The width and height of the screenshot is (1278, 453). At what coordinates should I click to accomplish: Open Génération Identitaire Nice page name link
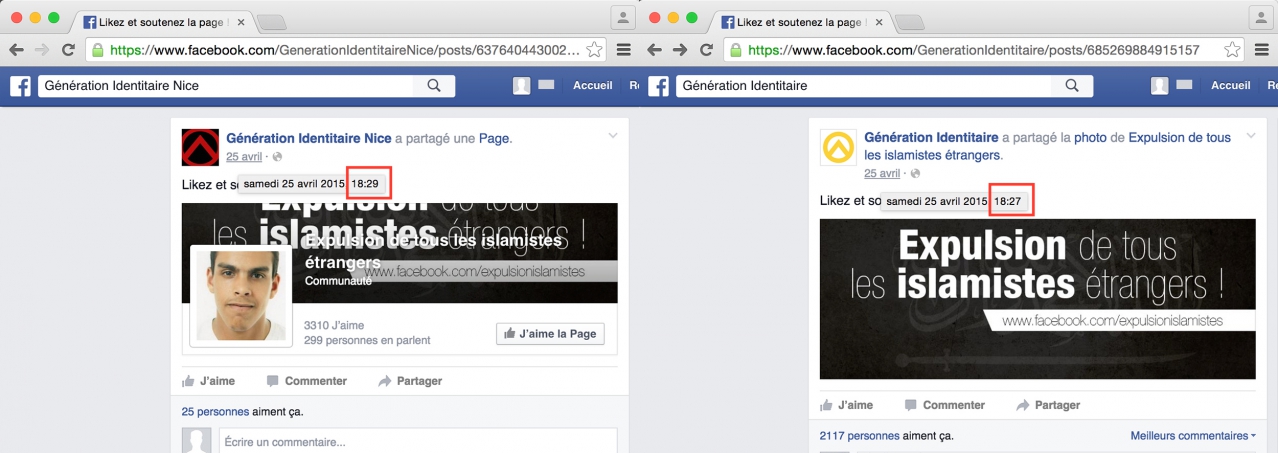pyautogui.click(x=309, y=138)
